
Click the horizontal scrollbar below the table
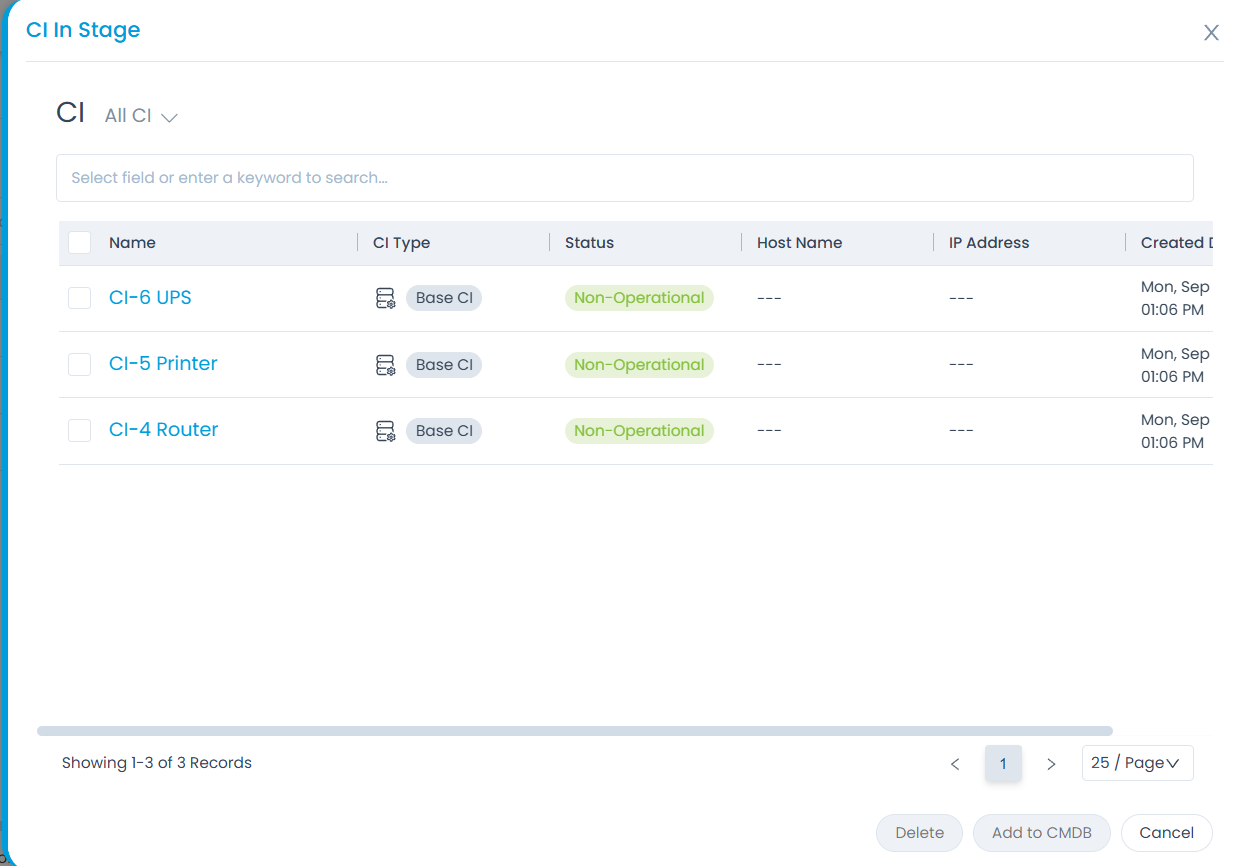pos(574,731)
